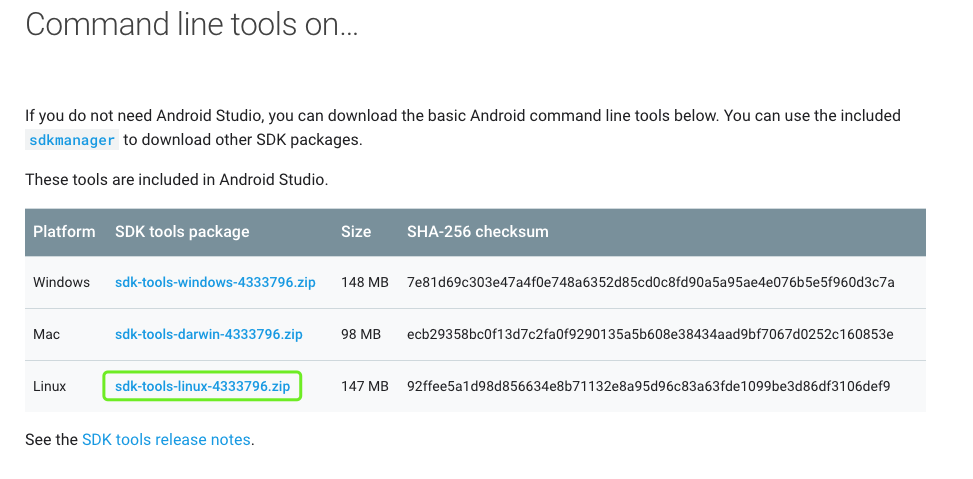Click the 147 MB size value
Image resolution: width=973 pixels, height=479 pixels.
tap(364, 386)
